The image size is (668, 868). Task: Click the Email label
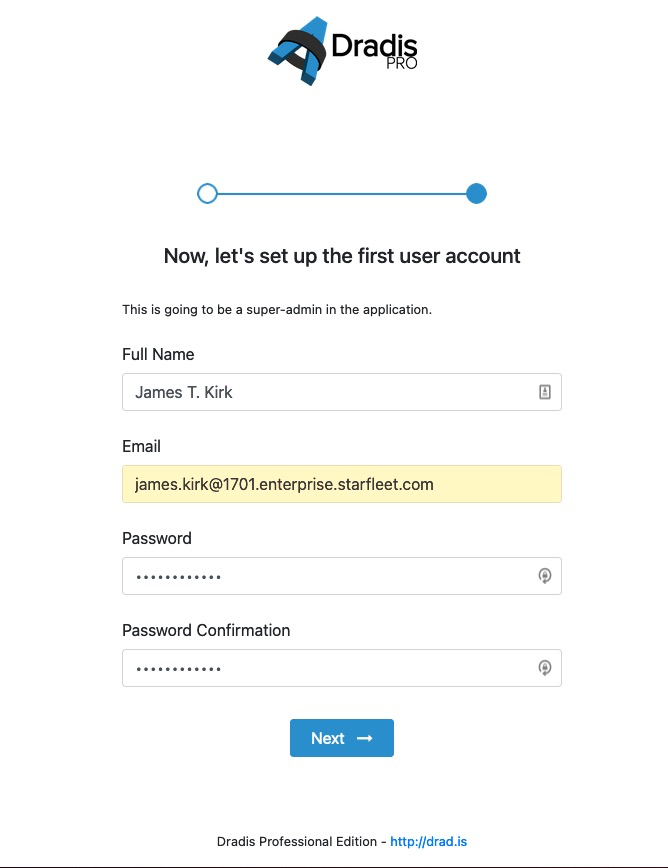click(141, 446)
